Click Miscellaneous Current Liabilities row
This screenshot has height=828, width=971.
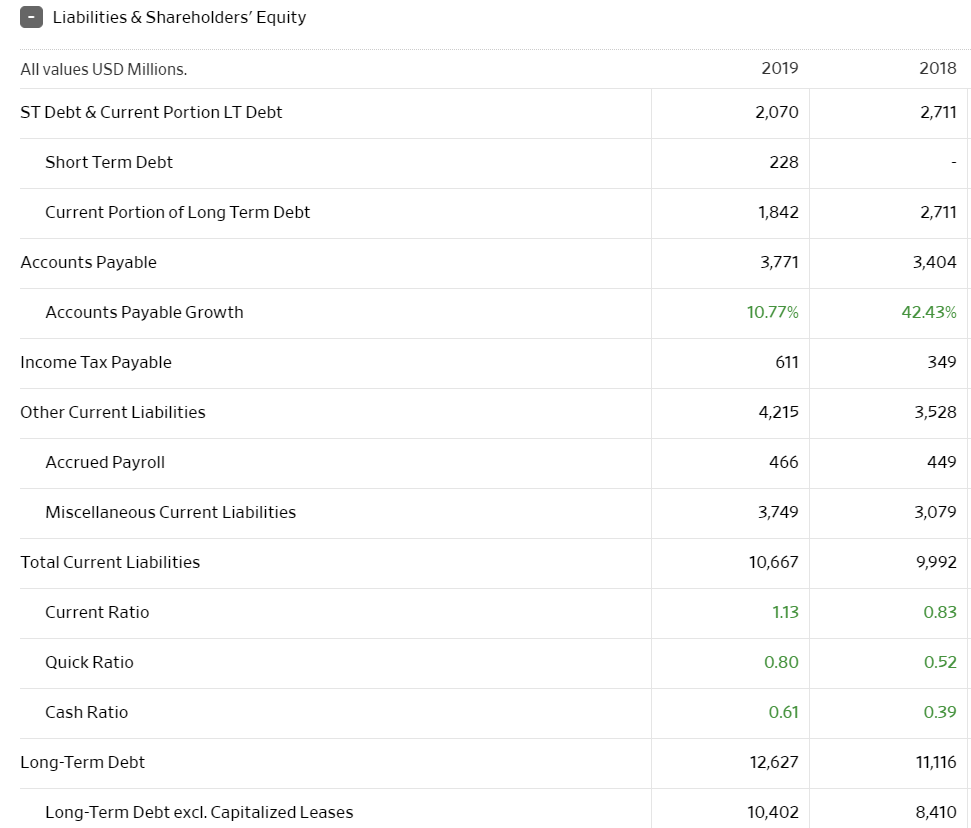170,512
